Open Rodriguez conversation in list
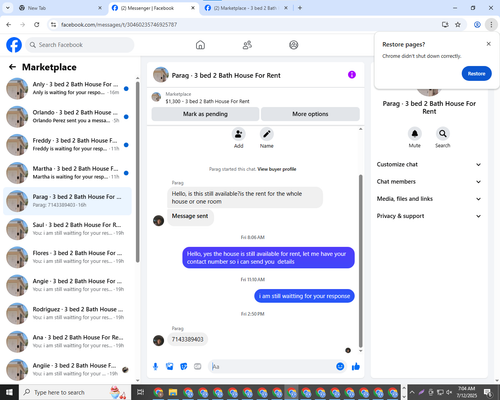The width and height of the screenshot is (500, 400). point(68,313)
